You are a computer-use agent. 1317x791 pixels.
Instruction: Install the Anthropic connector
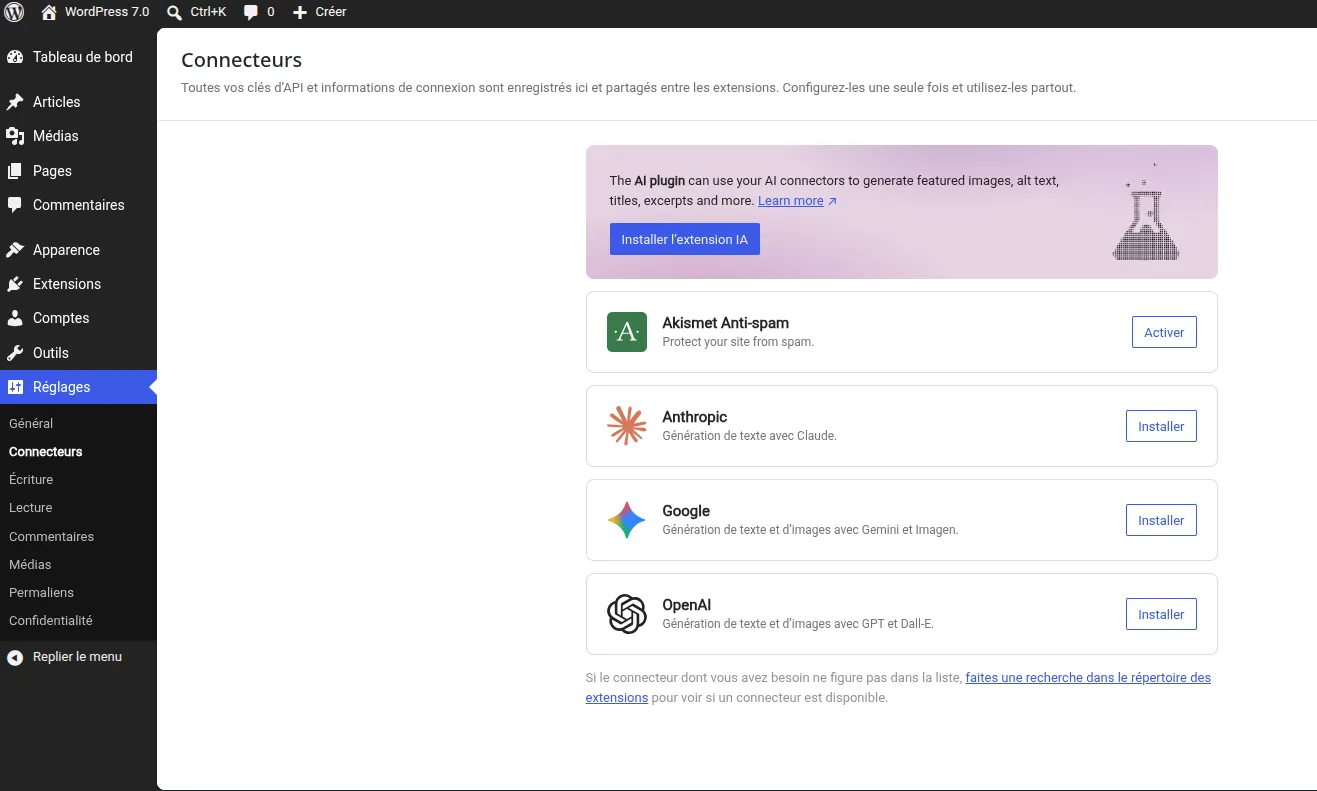(1161, 426)
